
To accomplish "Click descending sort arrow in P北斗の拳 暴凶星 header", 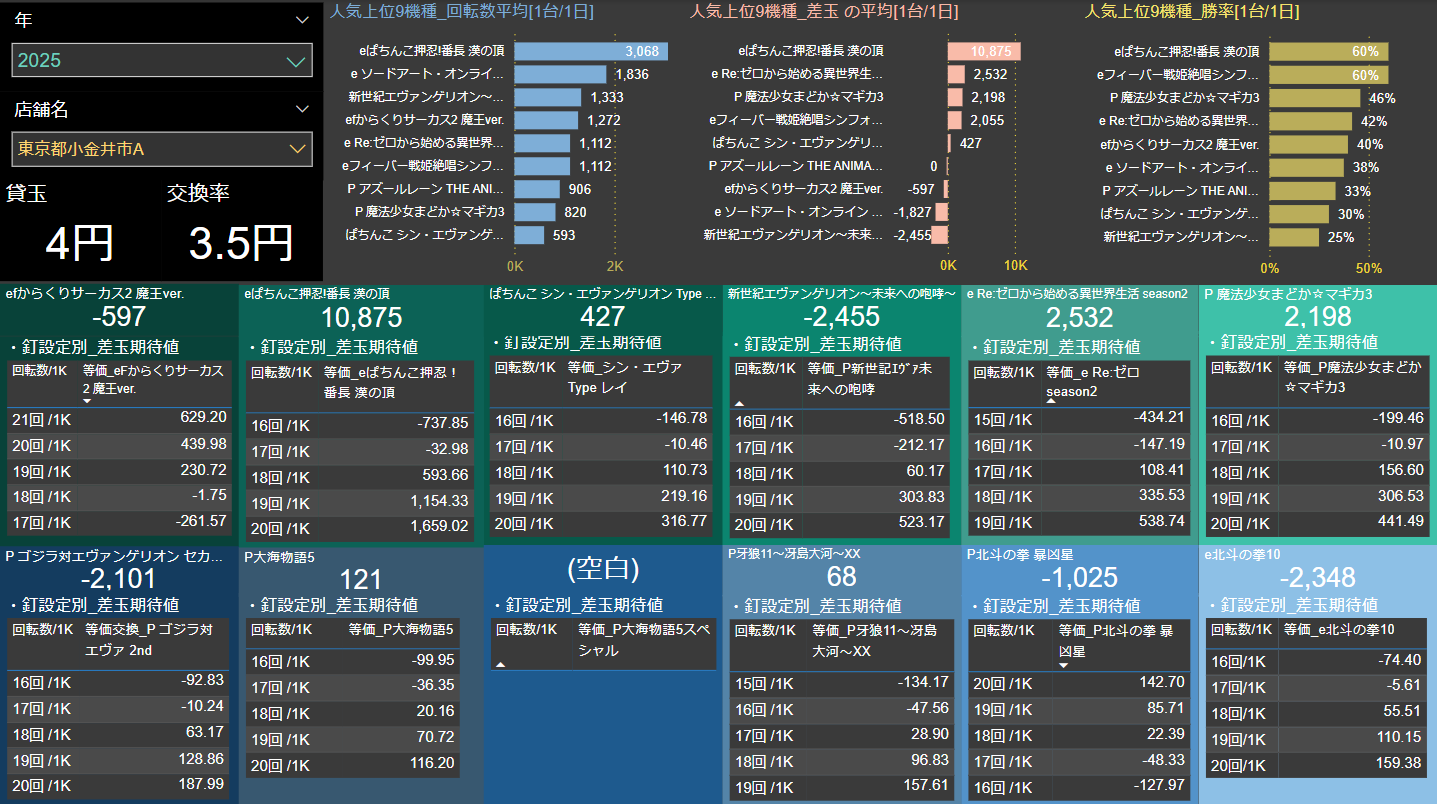I will click(1063, 664).
